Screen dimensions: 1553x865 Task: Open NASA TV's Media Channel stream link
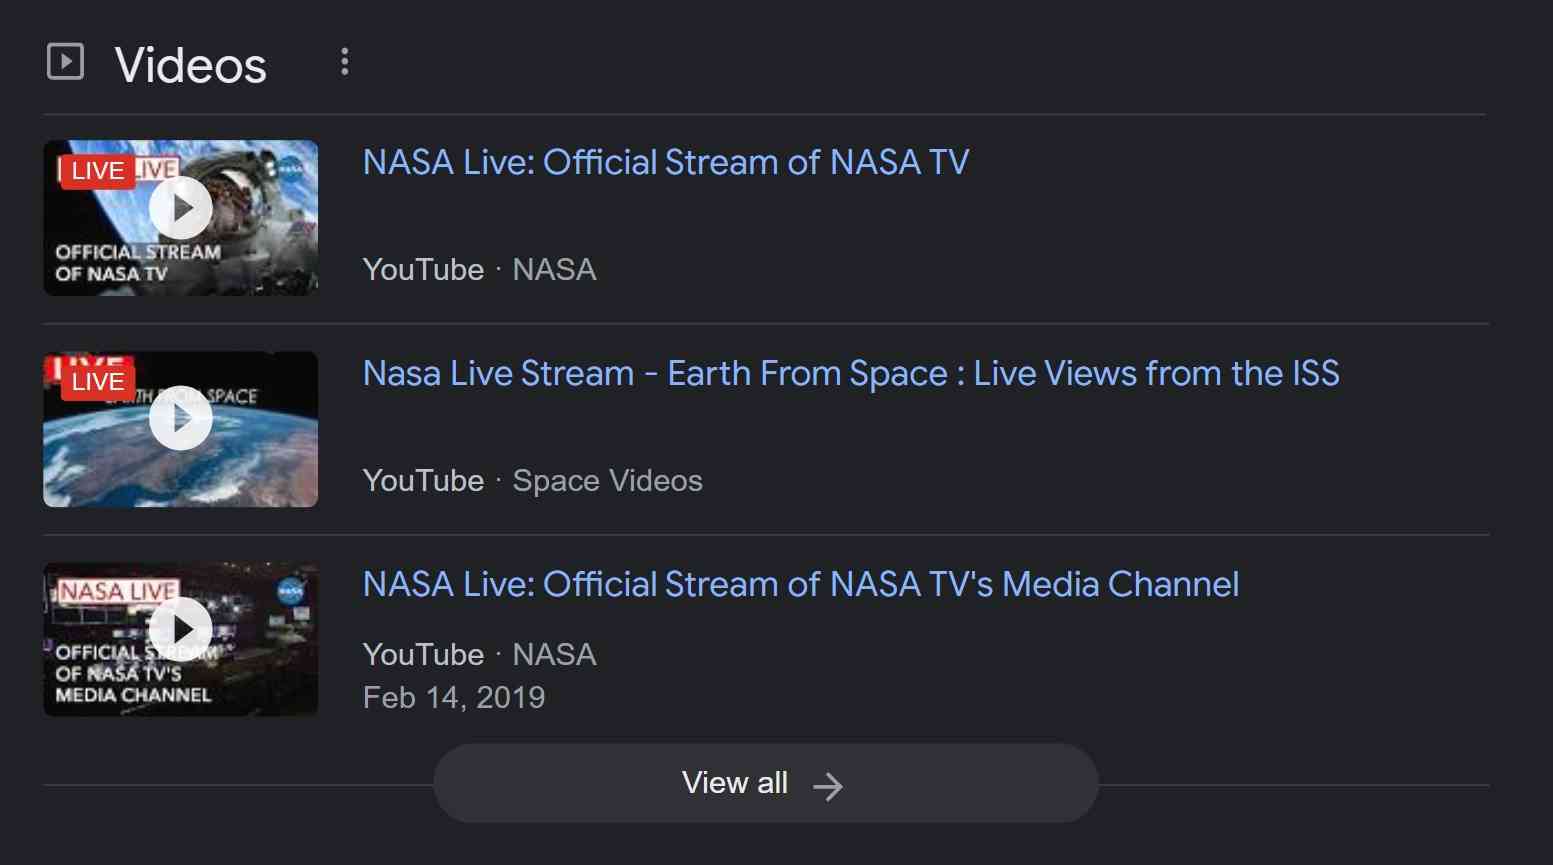pos(799,584)
